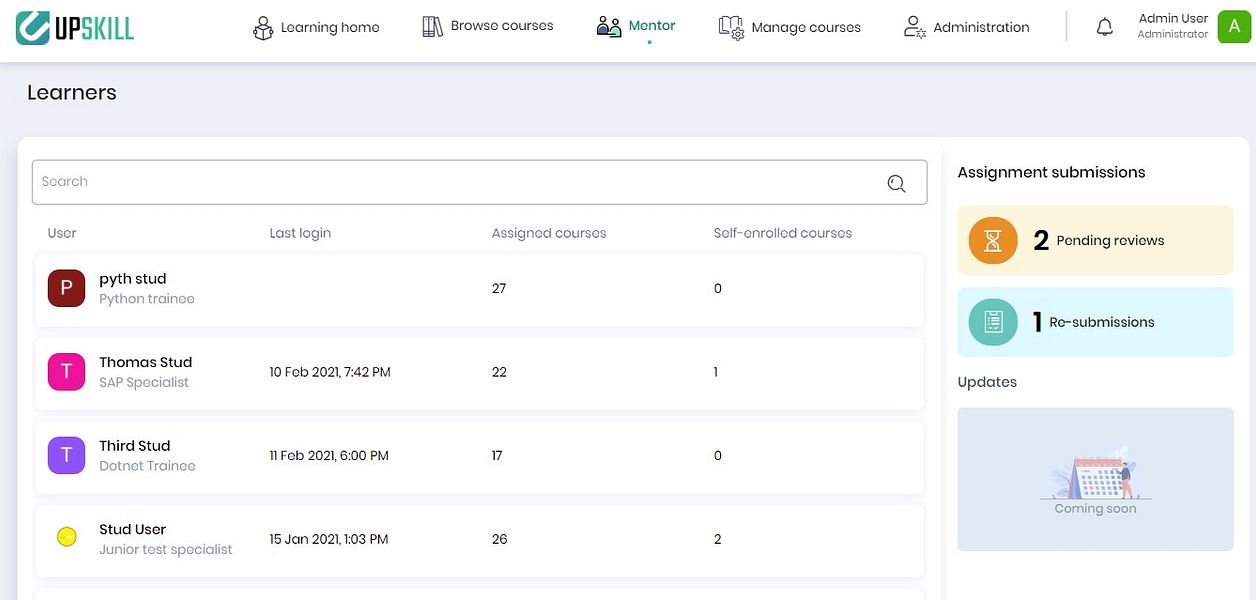Viewport: 1256px width, 600px height.
Task: Open the Administration menu
Action: [x=966, y=27]
